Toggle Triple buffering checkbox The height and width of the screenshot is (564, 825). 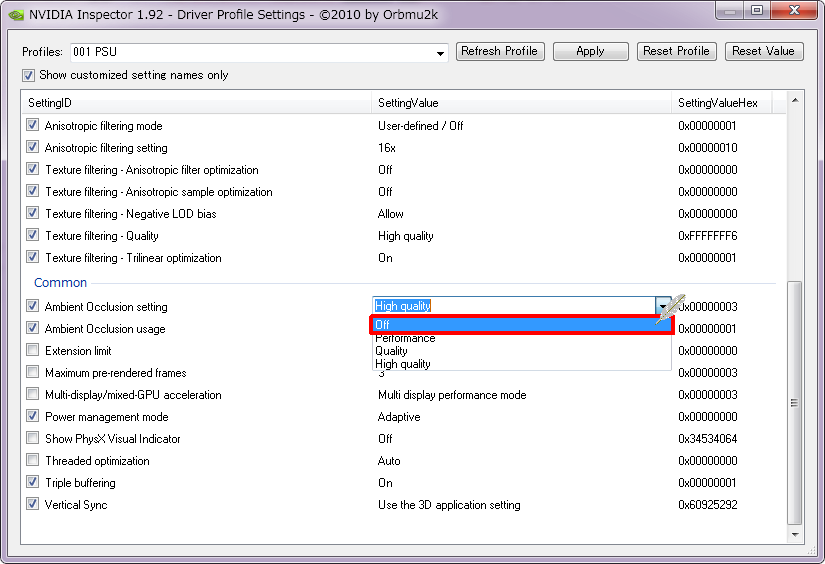33,482
